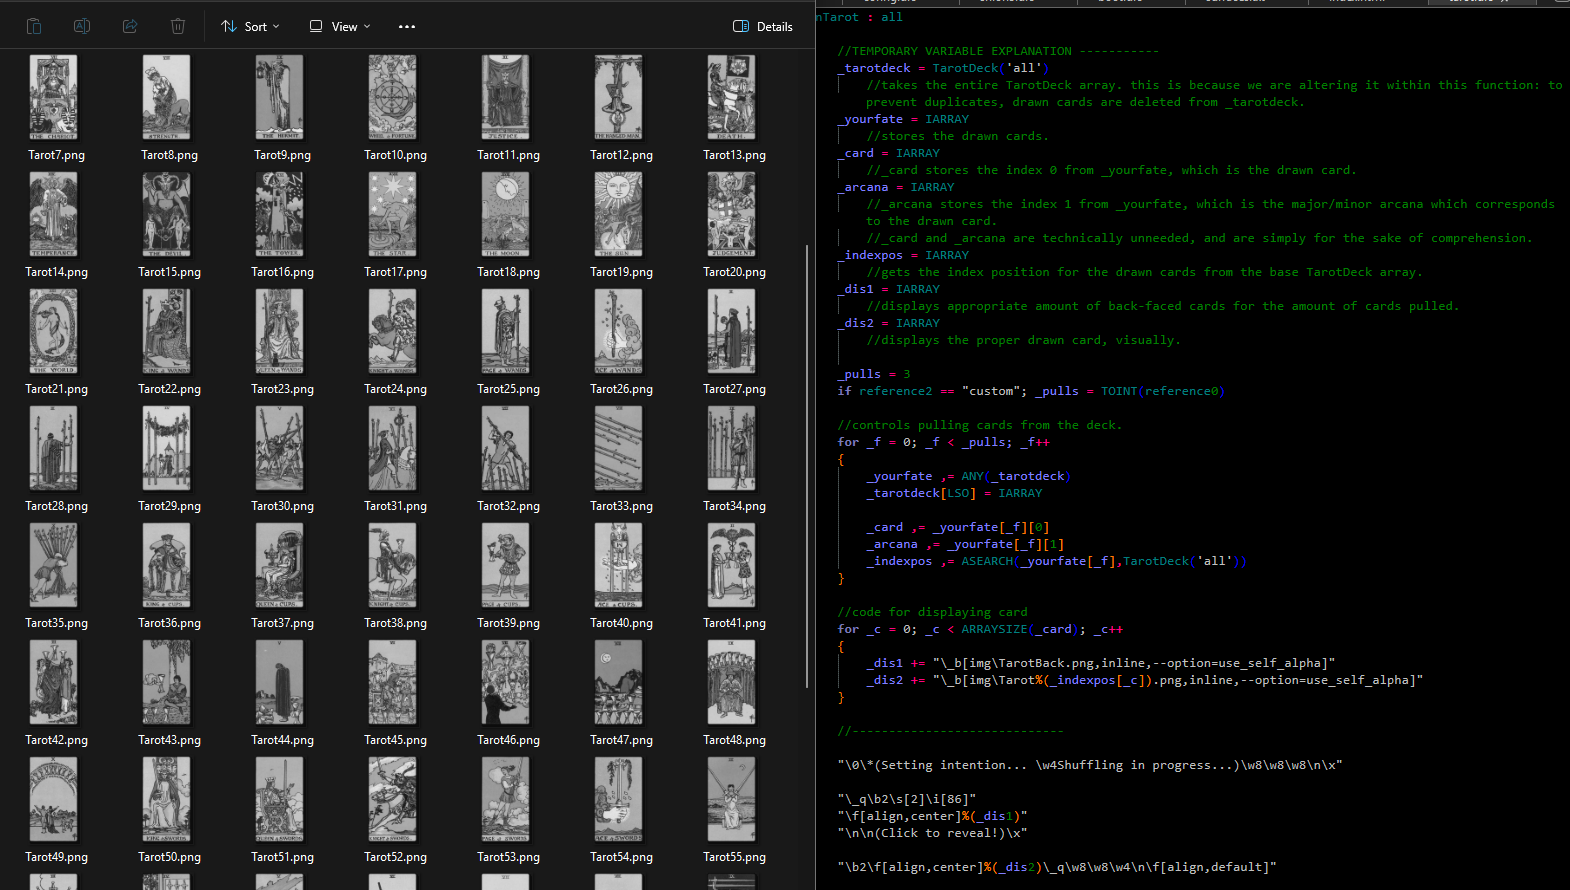The image size is (1570, 890).
Task: Click the file name Tarot36.png
Action: click(170, 623)
